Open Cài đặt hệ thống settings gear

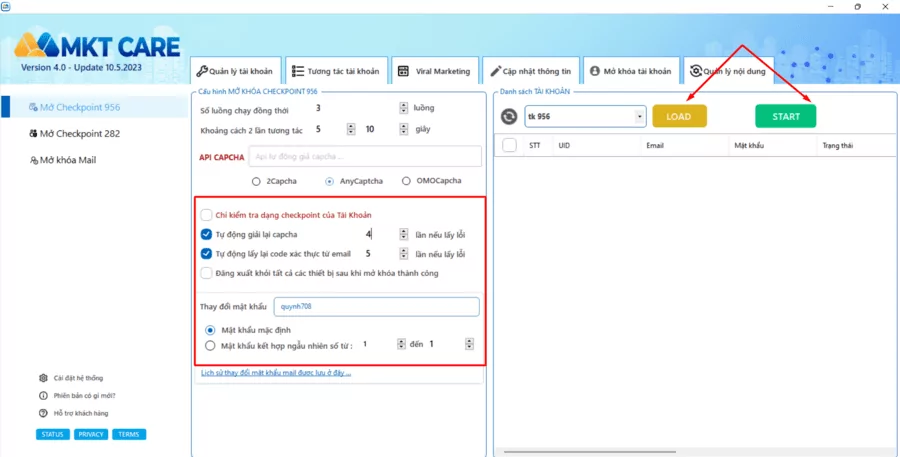coord(43,378)
